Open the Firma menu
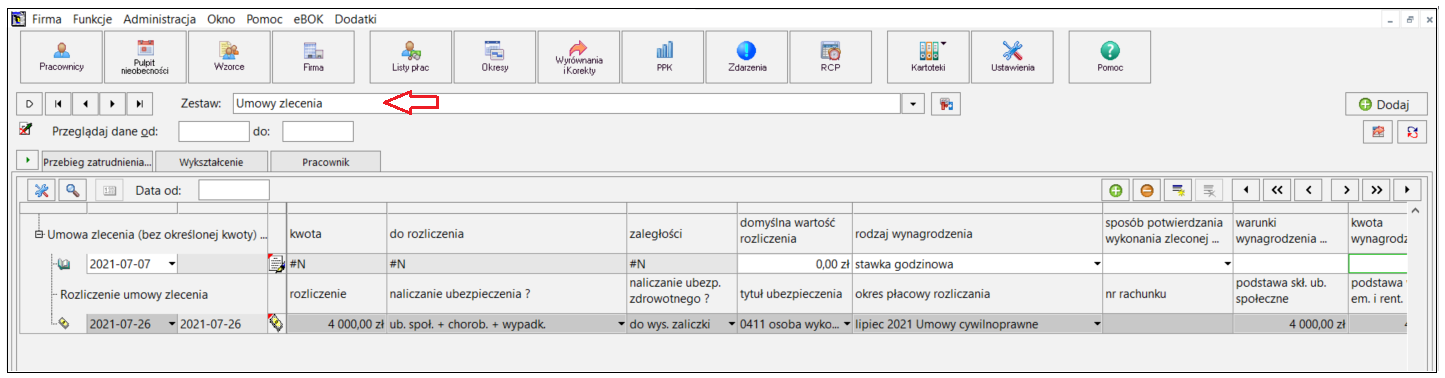 (x=47, y=19)
